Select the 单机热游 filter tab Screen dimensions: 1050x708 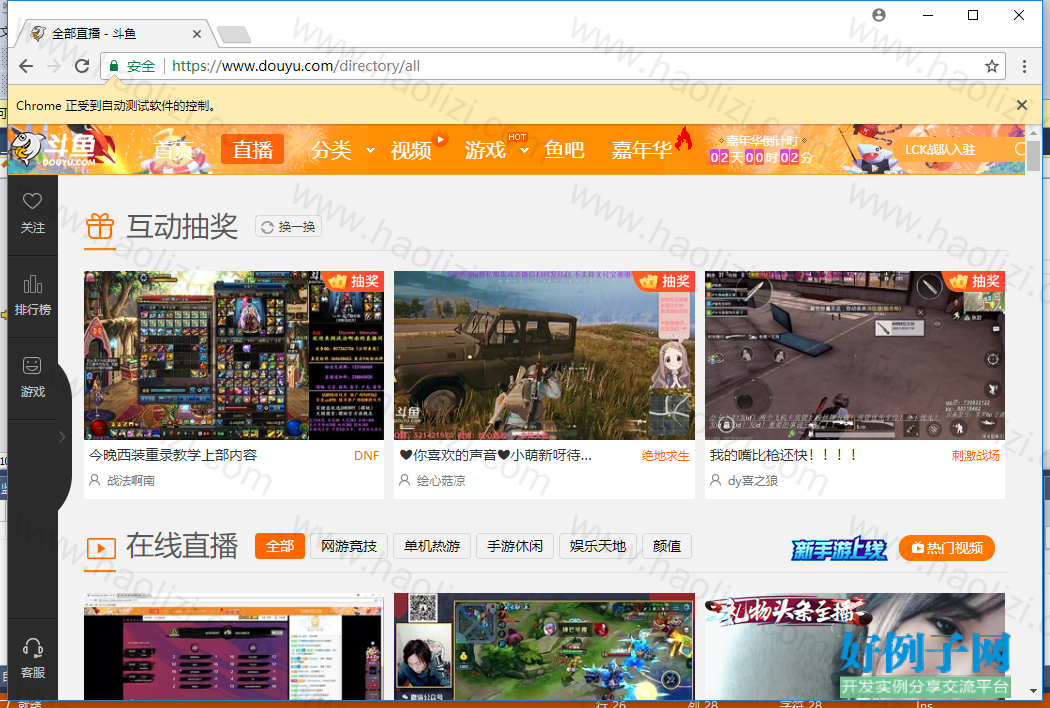pyautogui.click(x=432, y=546)
